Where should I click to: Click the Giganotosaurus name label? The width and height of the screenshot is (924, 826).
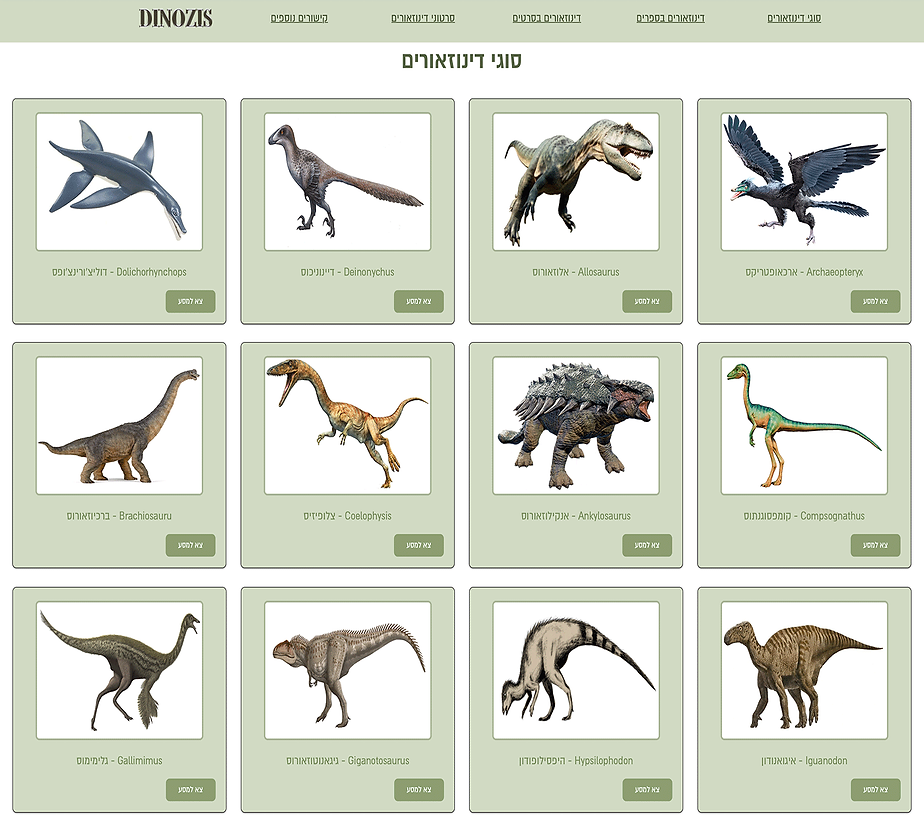pyautogui.click(x=348, y=761)
